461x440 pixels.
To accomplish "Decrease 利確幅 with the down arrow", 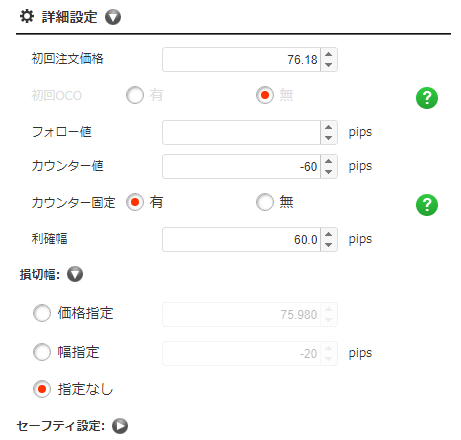I will [329, 245].
